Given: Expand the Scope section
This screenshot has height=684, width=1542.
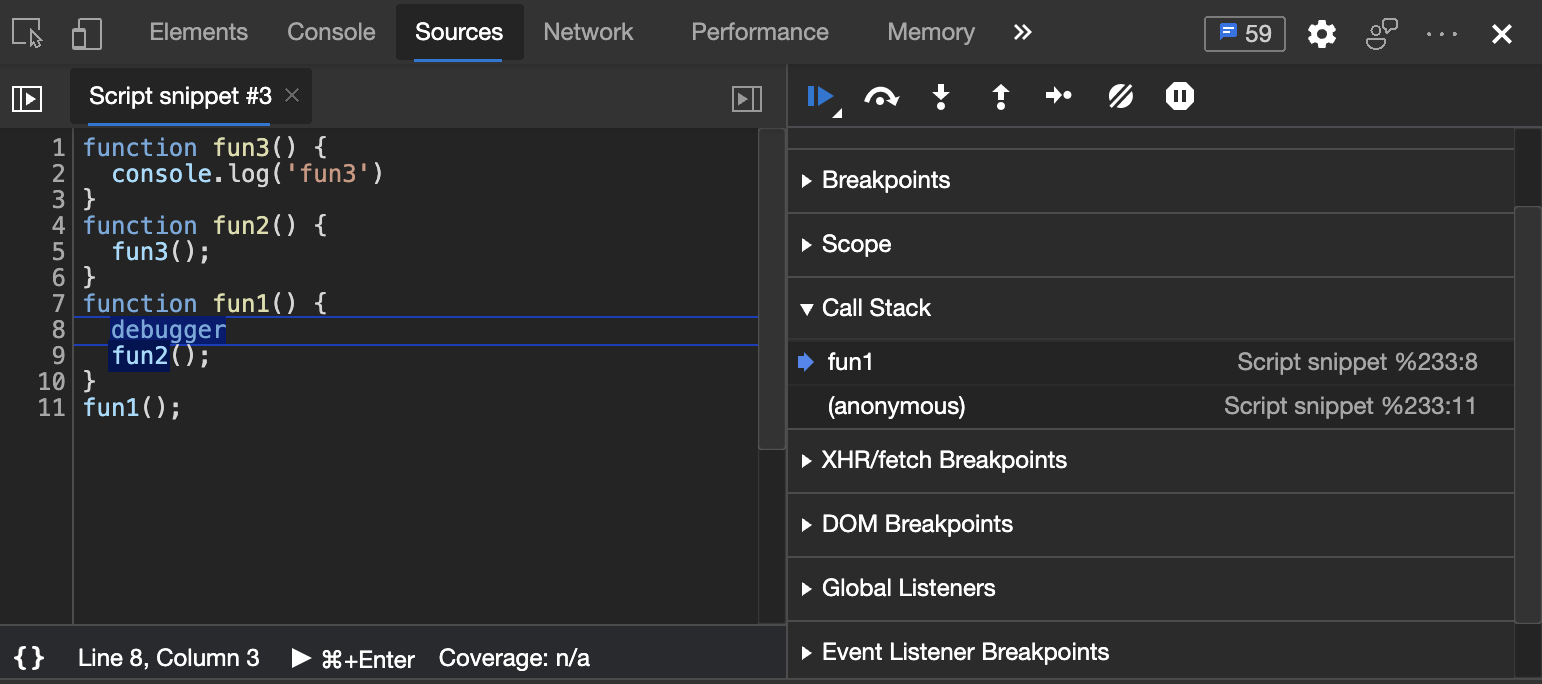Looking at the screenshot, I should (856, 245).
